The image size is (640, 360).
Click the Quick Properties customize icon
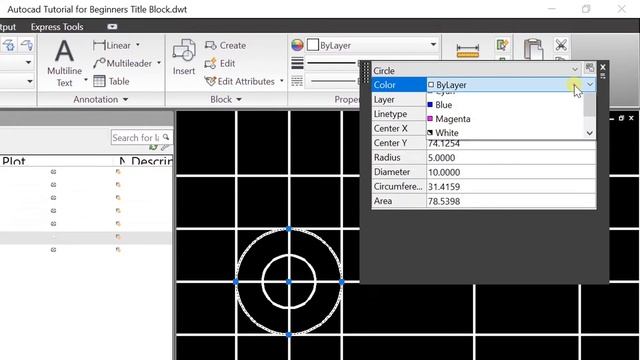[x=589, y=67]
